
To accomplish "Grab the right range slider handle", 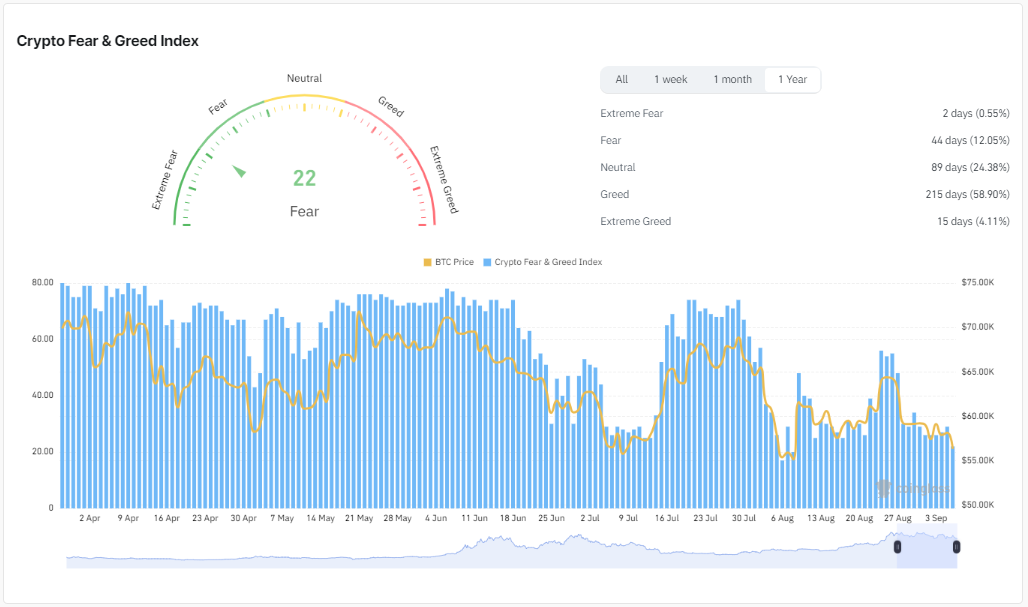I will 957,547.
